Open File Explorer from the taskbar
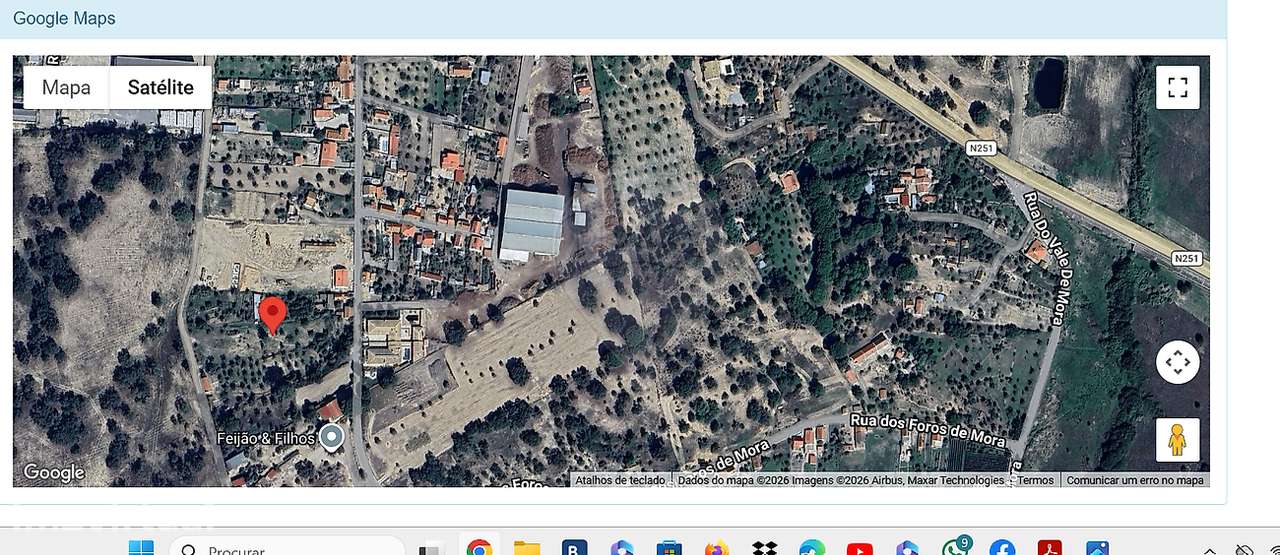 527,548
